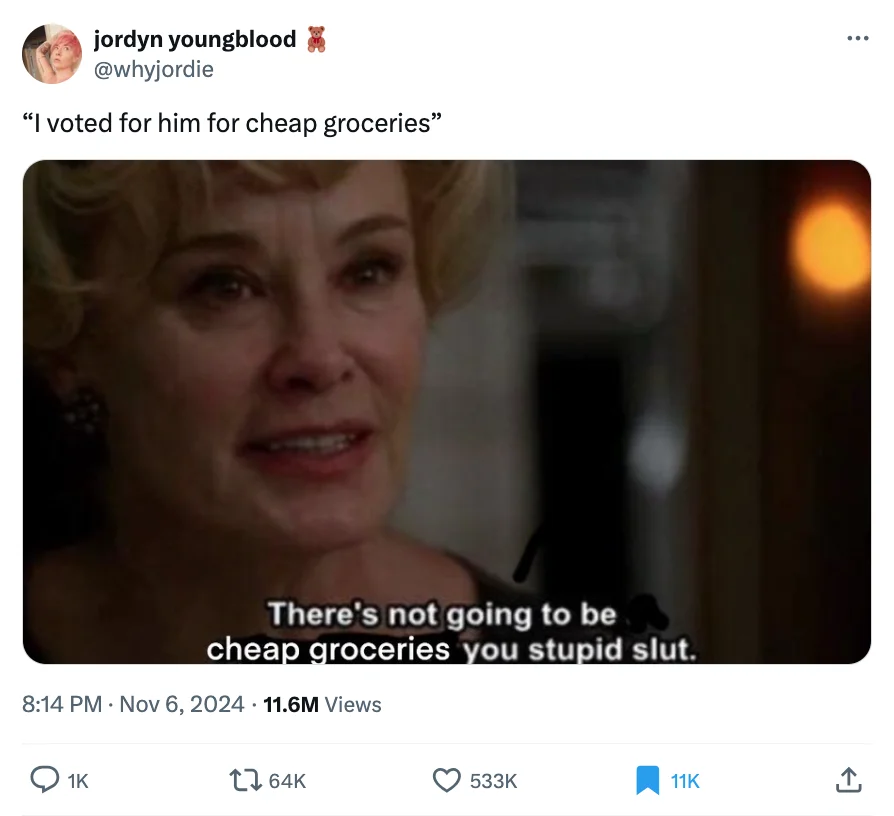The height and width of the screenshot is (816, 894).
Task: Click the subtitle caption in the meme
Action: [452, 631]
